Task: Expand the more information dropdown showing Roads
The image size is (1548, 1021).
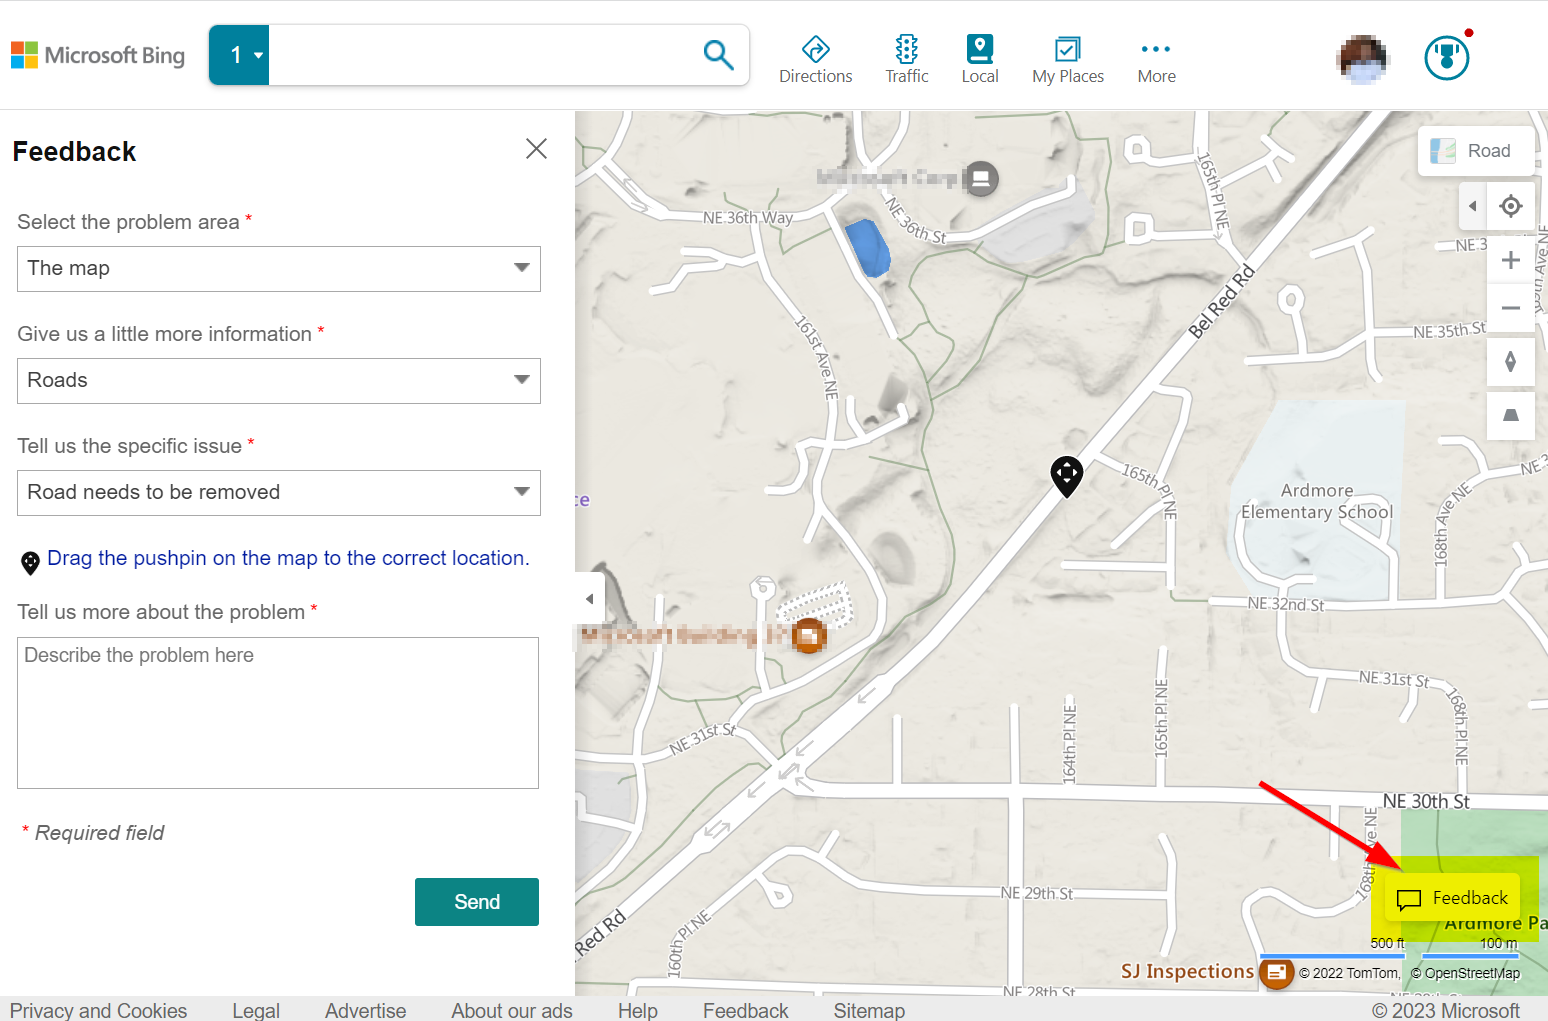Action: coord(279,381)
